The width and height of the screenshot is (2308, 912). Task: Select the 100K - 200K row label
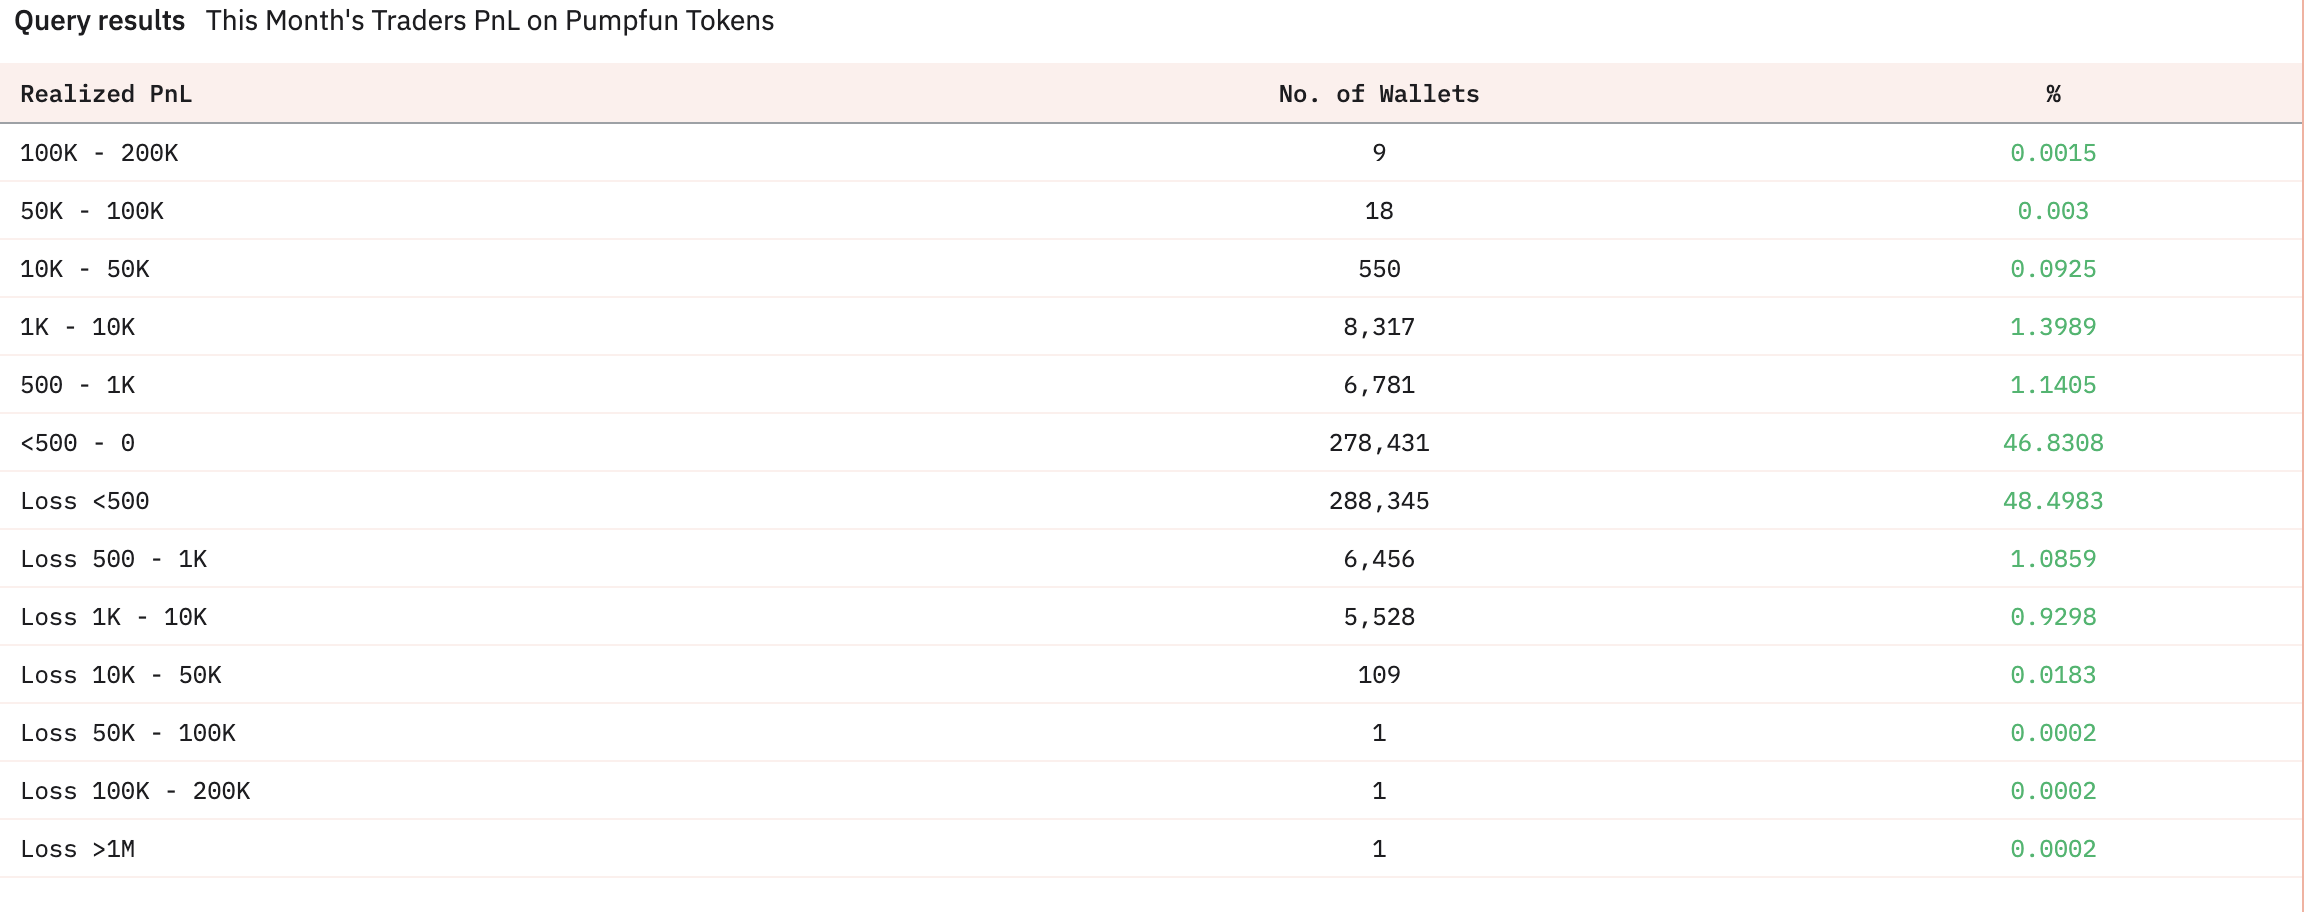coord(99,153)
